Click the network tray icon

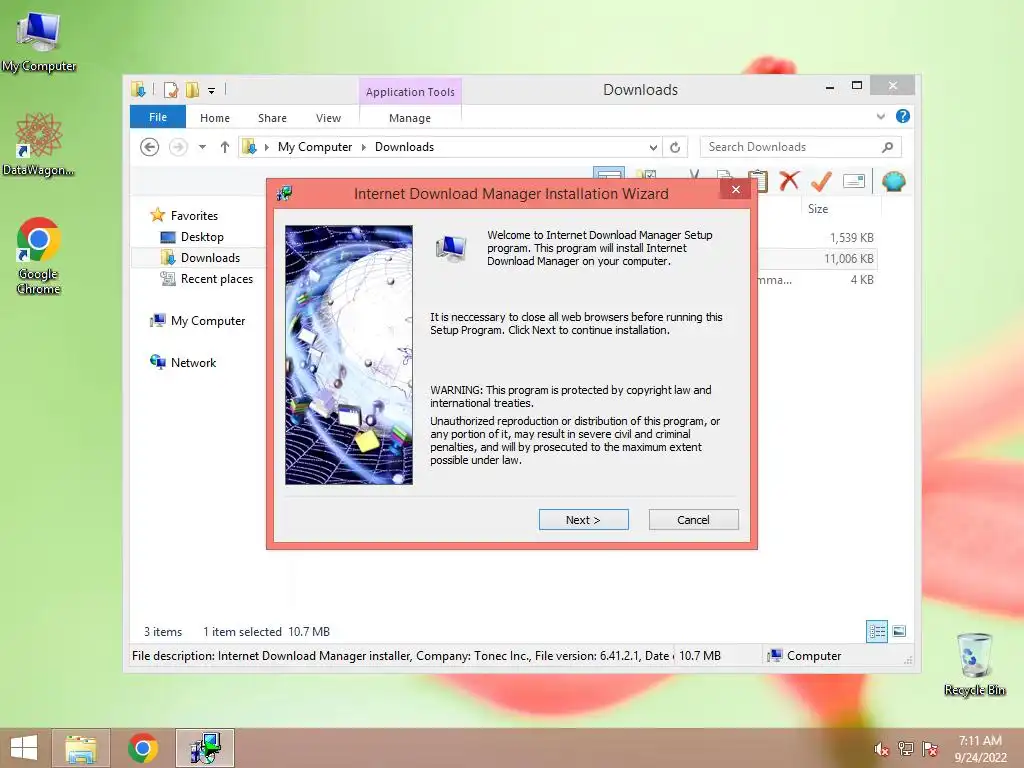[x=906, y=749]
